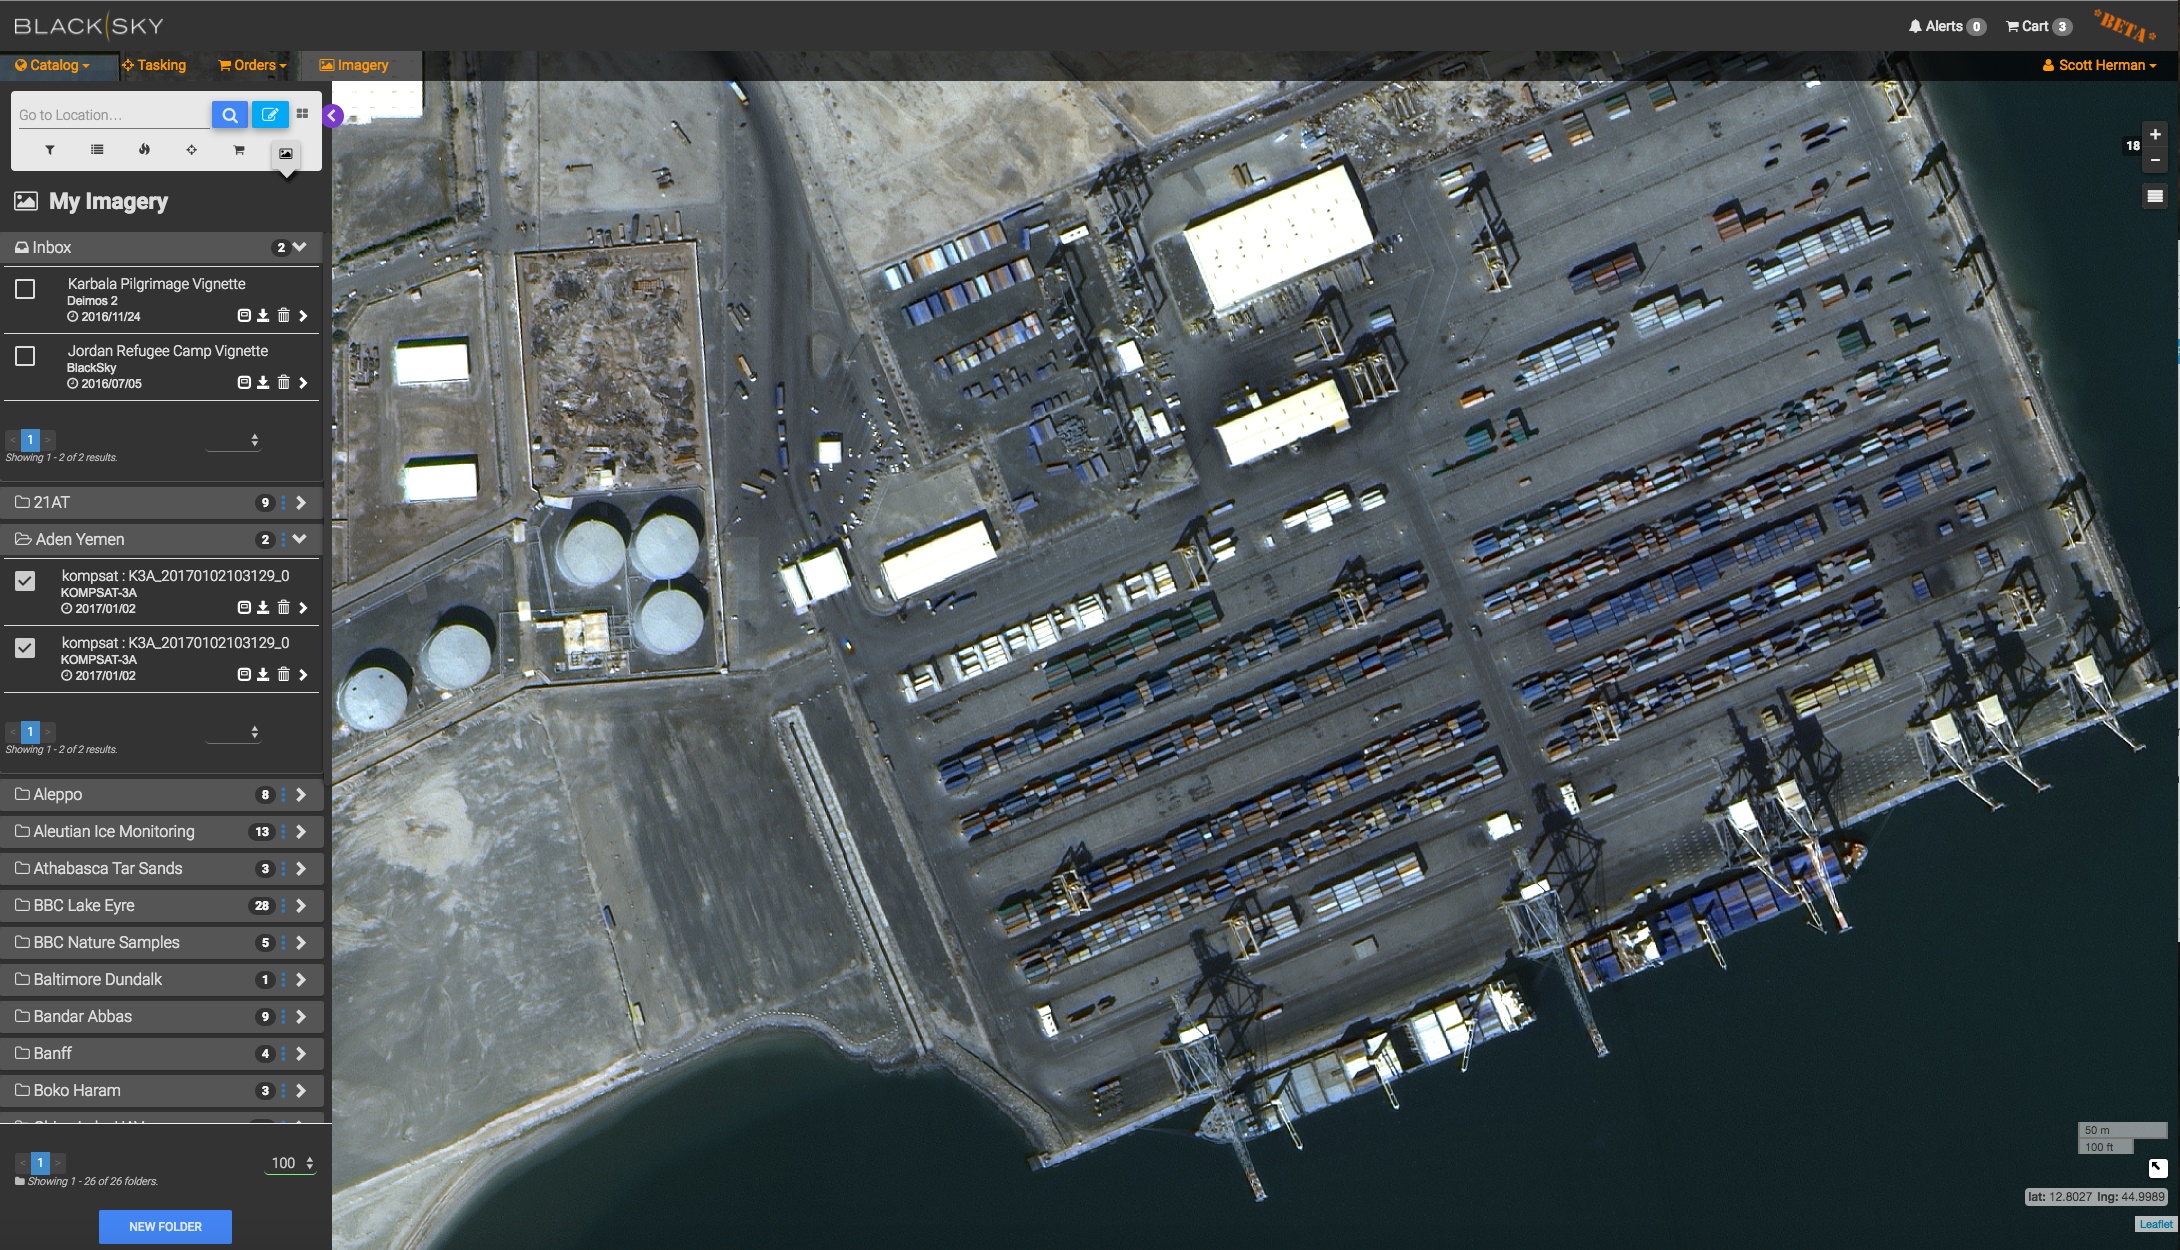Delete the Jordan Refugee Camp Vignette
This screenshot has height=1250, width=2180.
(x=284, y=383)
